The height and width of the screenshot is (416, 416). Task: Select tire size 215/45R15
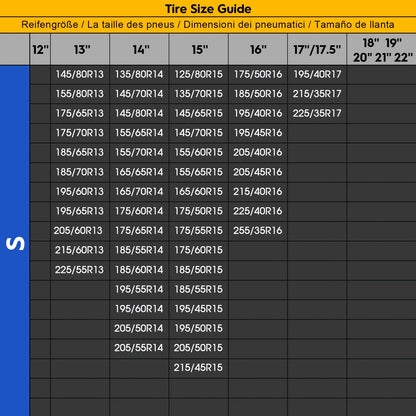coord(198,367)
